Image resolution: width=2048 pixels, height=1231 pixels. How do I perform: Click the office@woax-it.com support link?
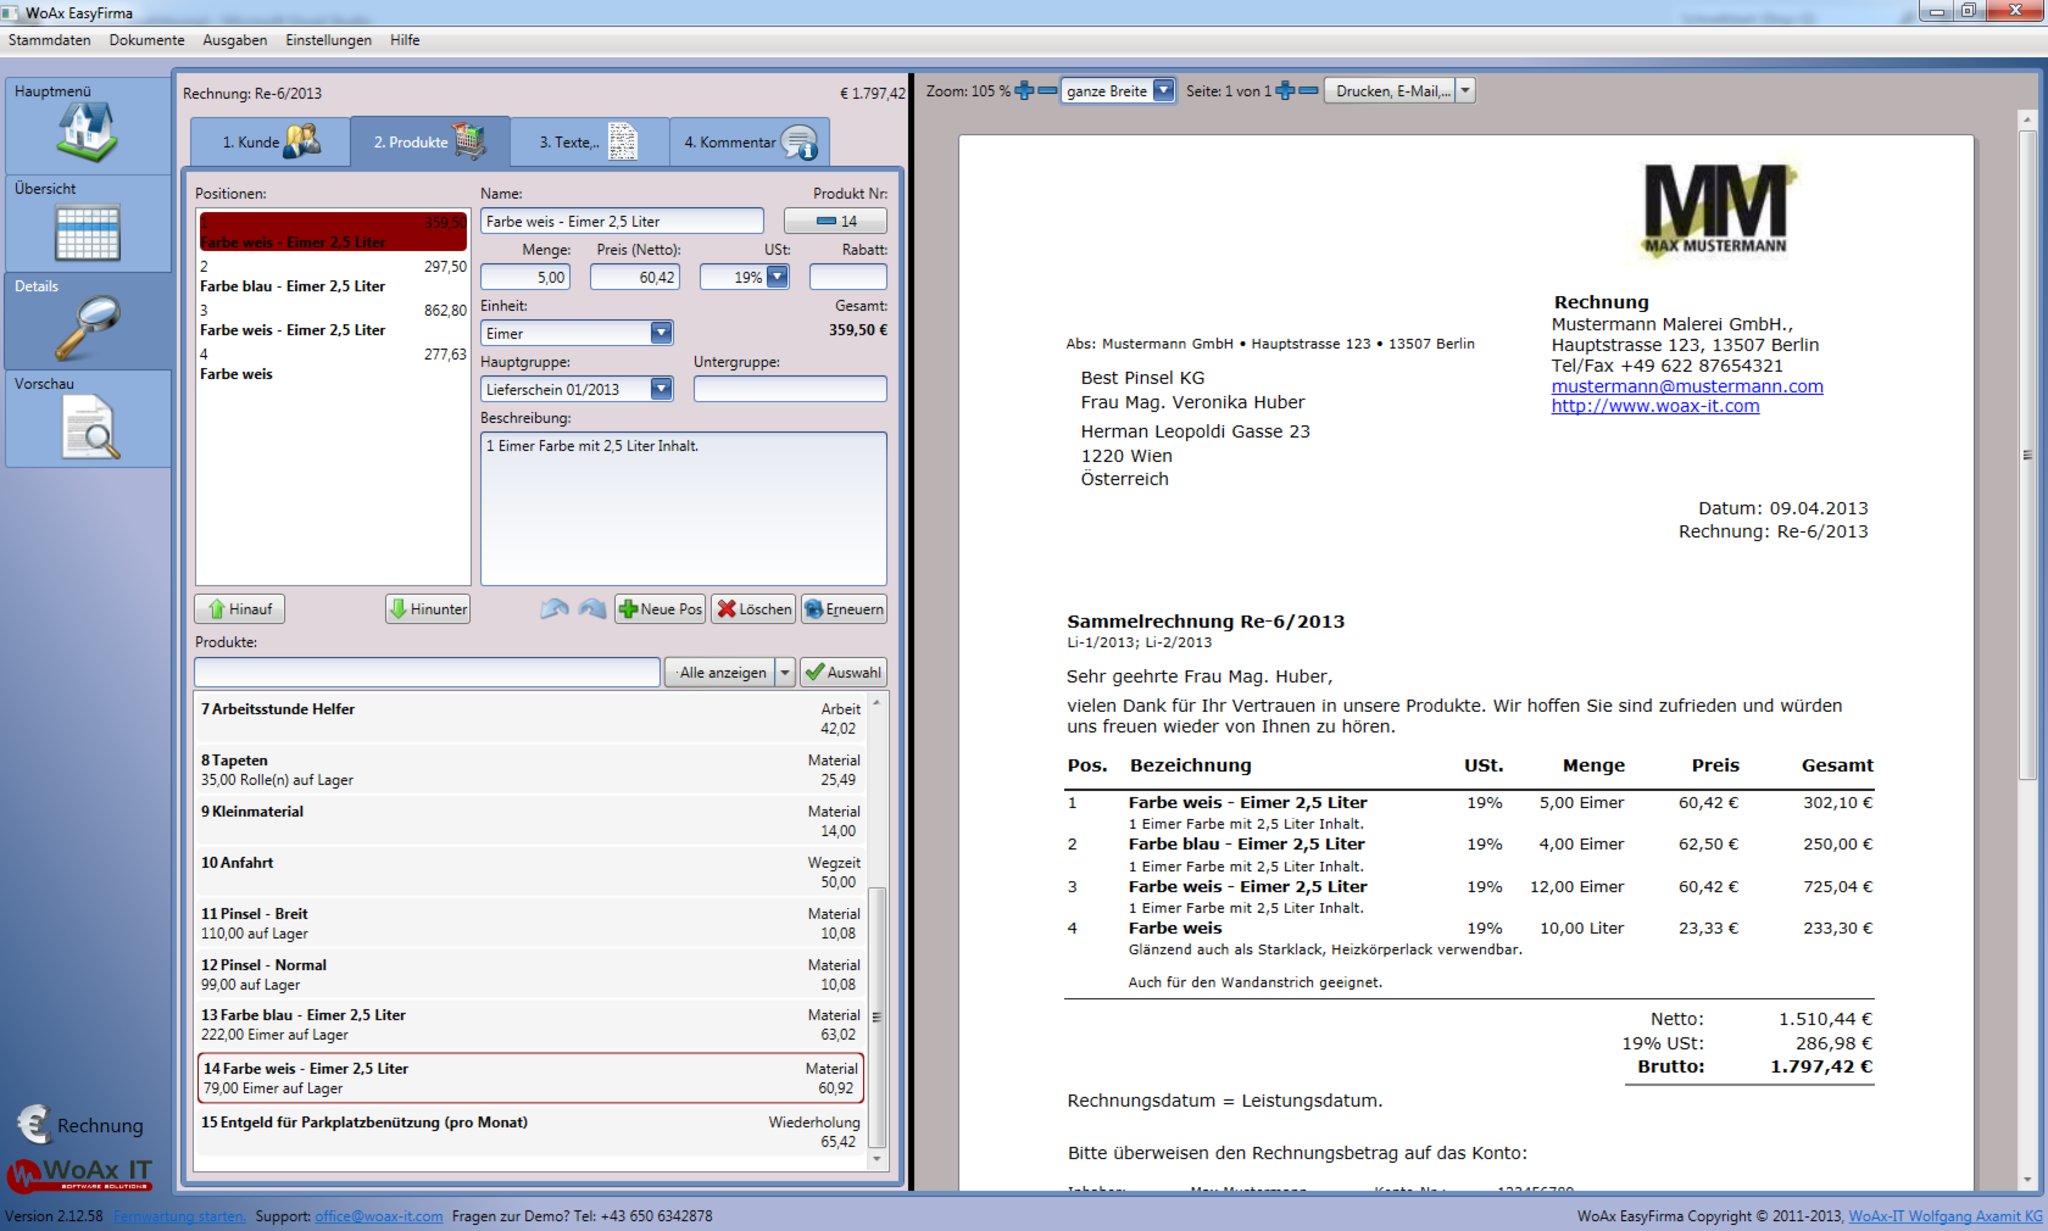point(378,1216)
